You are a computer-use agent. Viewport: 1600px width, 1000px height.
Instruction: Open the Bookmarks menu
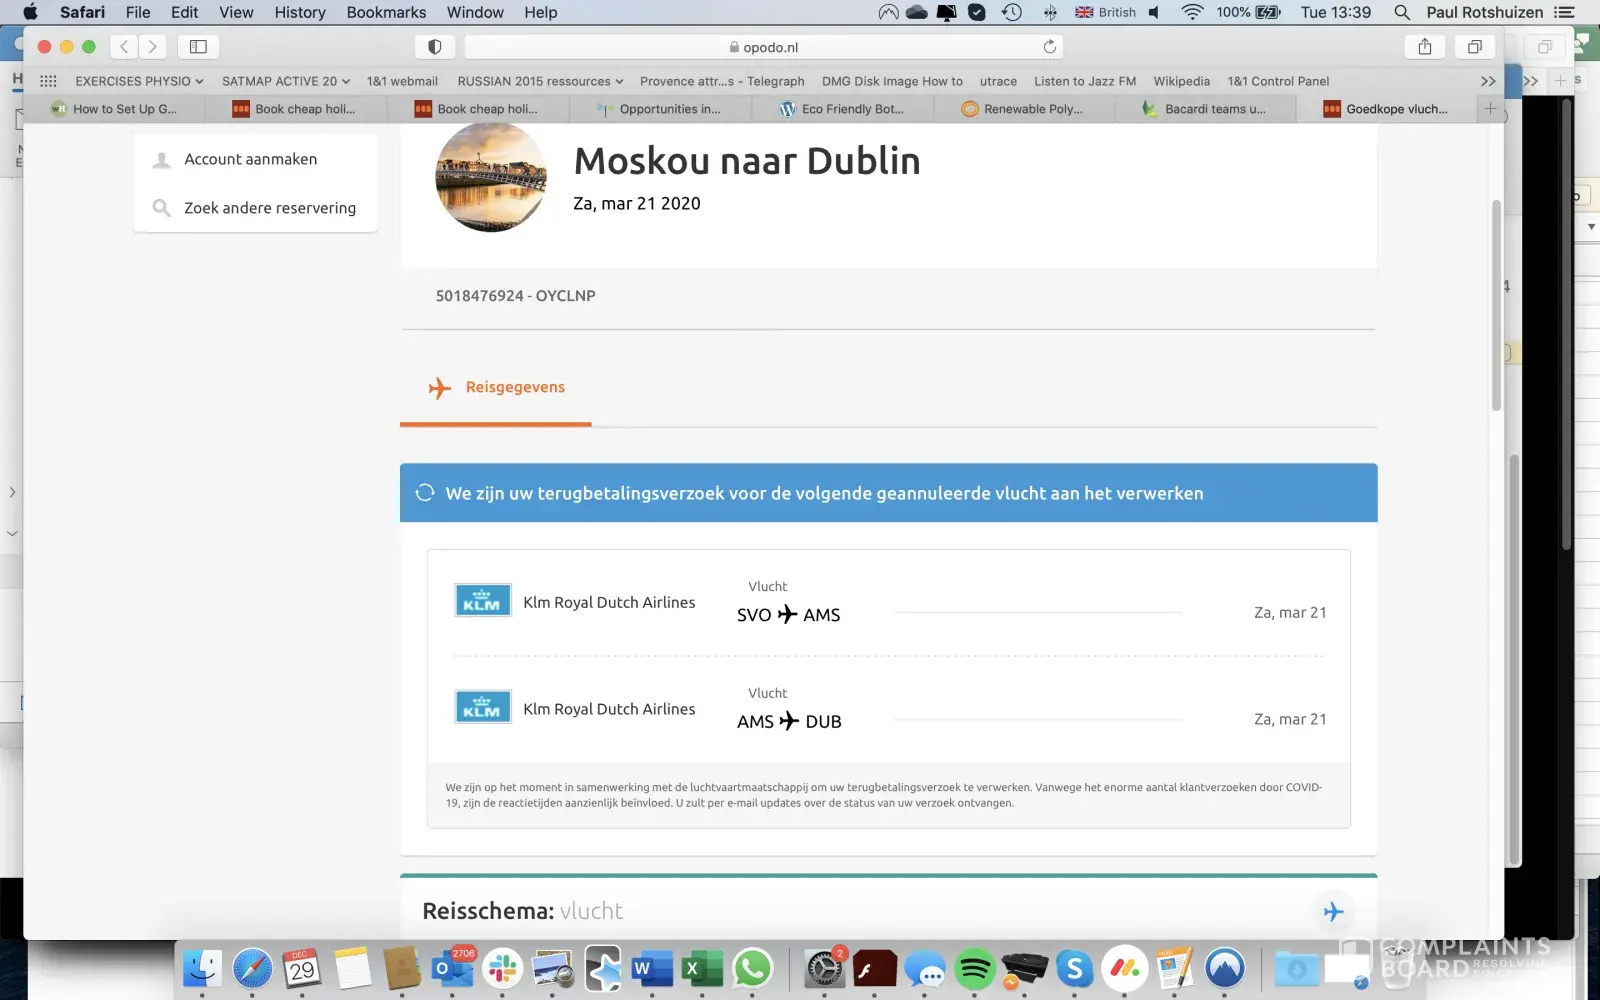coord(386,12)
